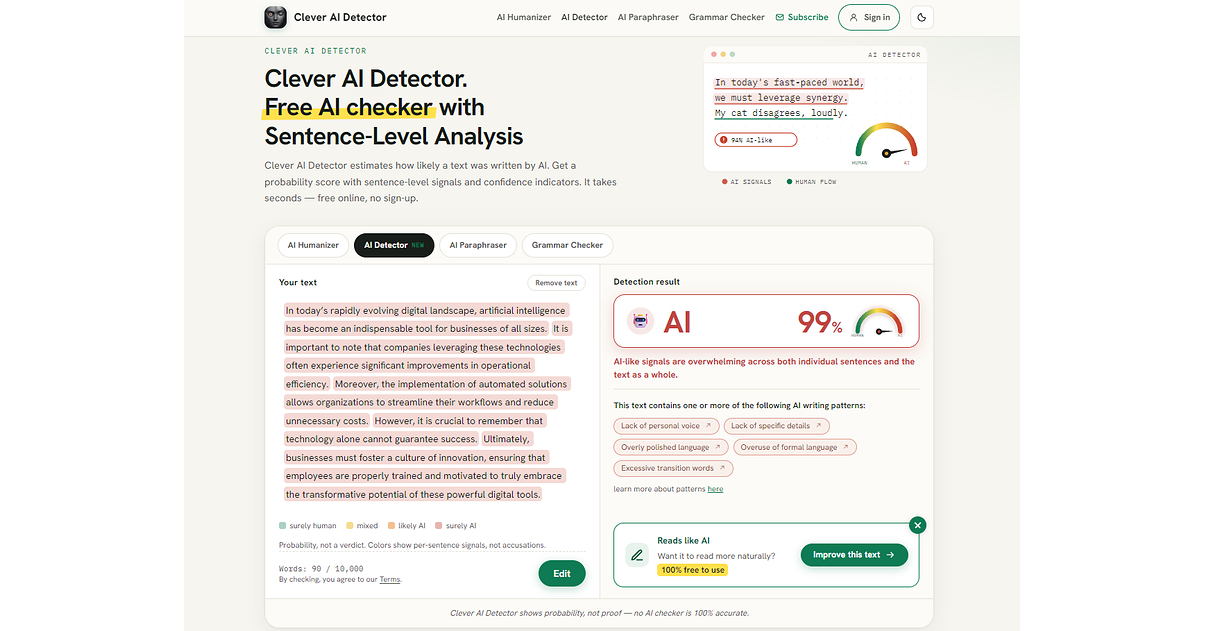Click the 94% AI-like badge in preview
This screenshot has width=1205, height=631.
(756, 140)
